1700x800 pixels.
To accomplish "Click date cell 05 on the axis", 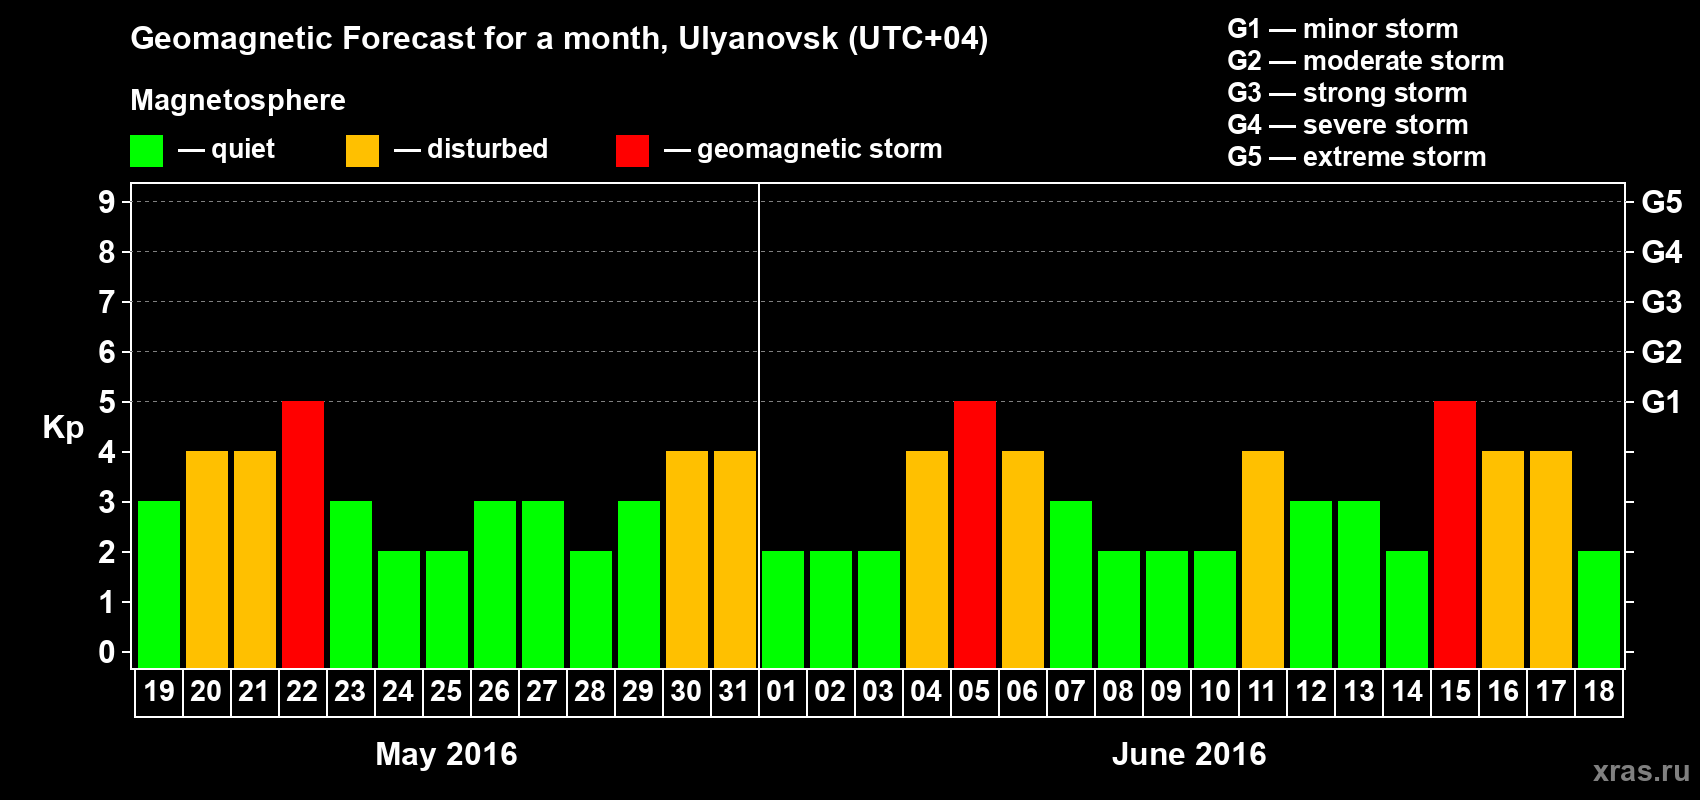I will pyautogui.click(x=975, y=692).
